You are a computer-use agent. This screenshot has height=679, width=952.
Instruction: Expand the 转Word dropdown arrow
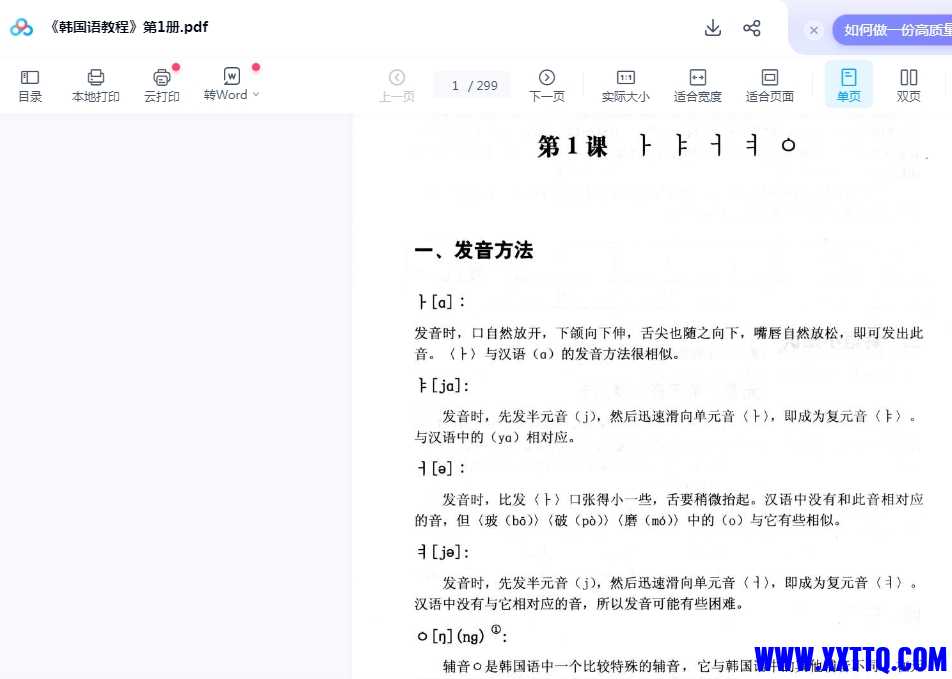pyautogui.click(x=256, y=95)
